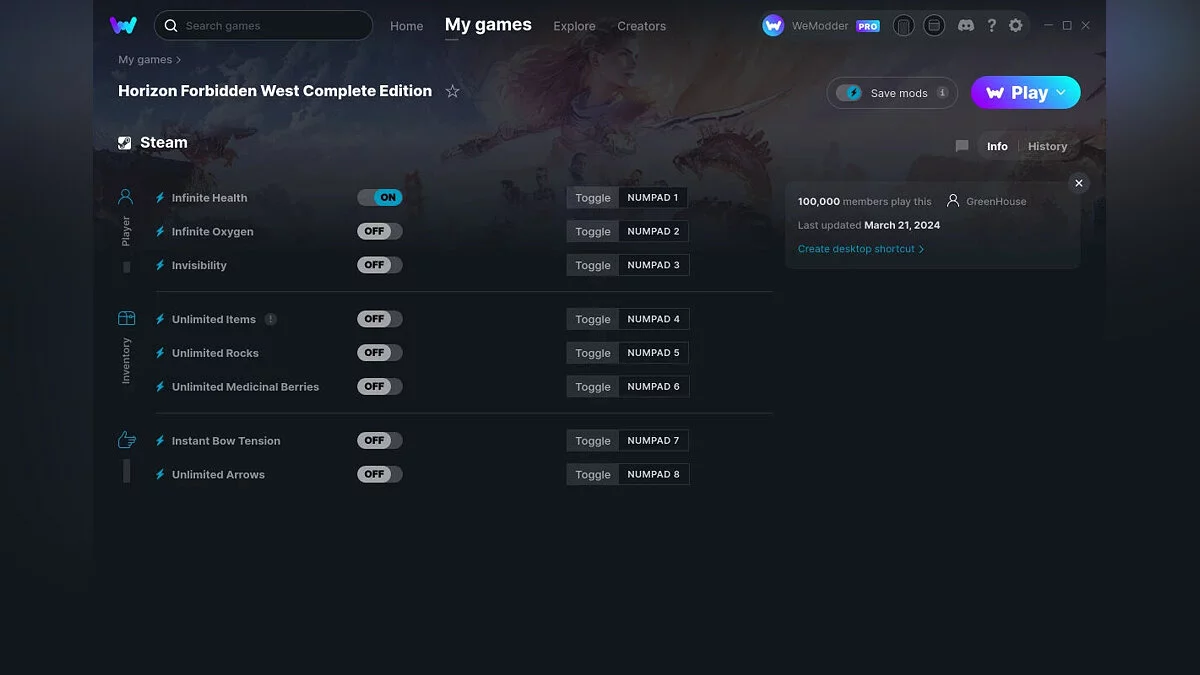
Task: Go back via My games breadcrumb
Action: pos(145,60)
